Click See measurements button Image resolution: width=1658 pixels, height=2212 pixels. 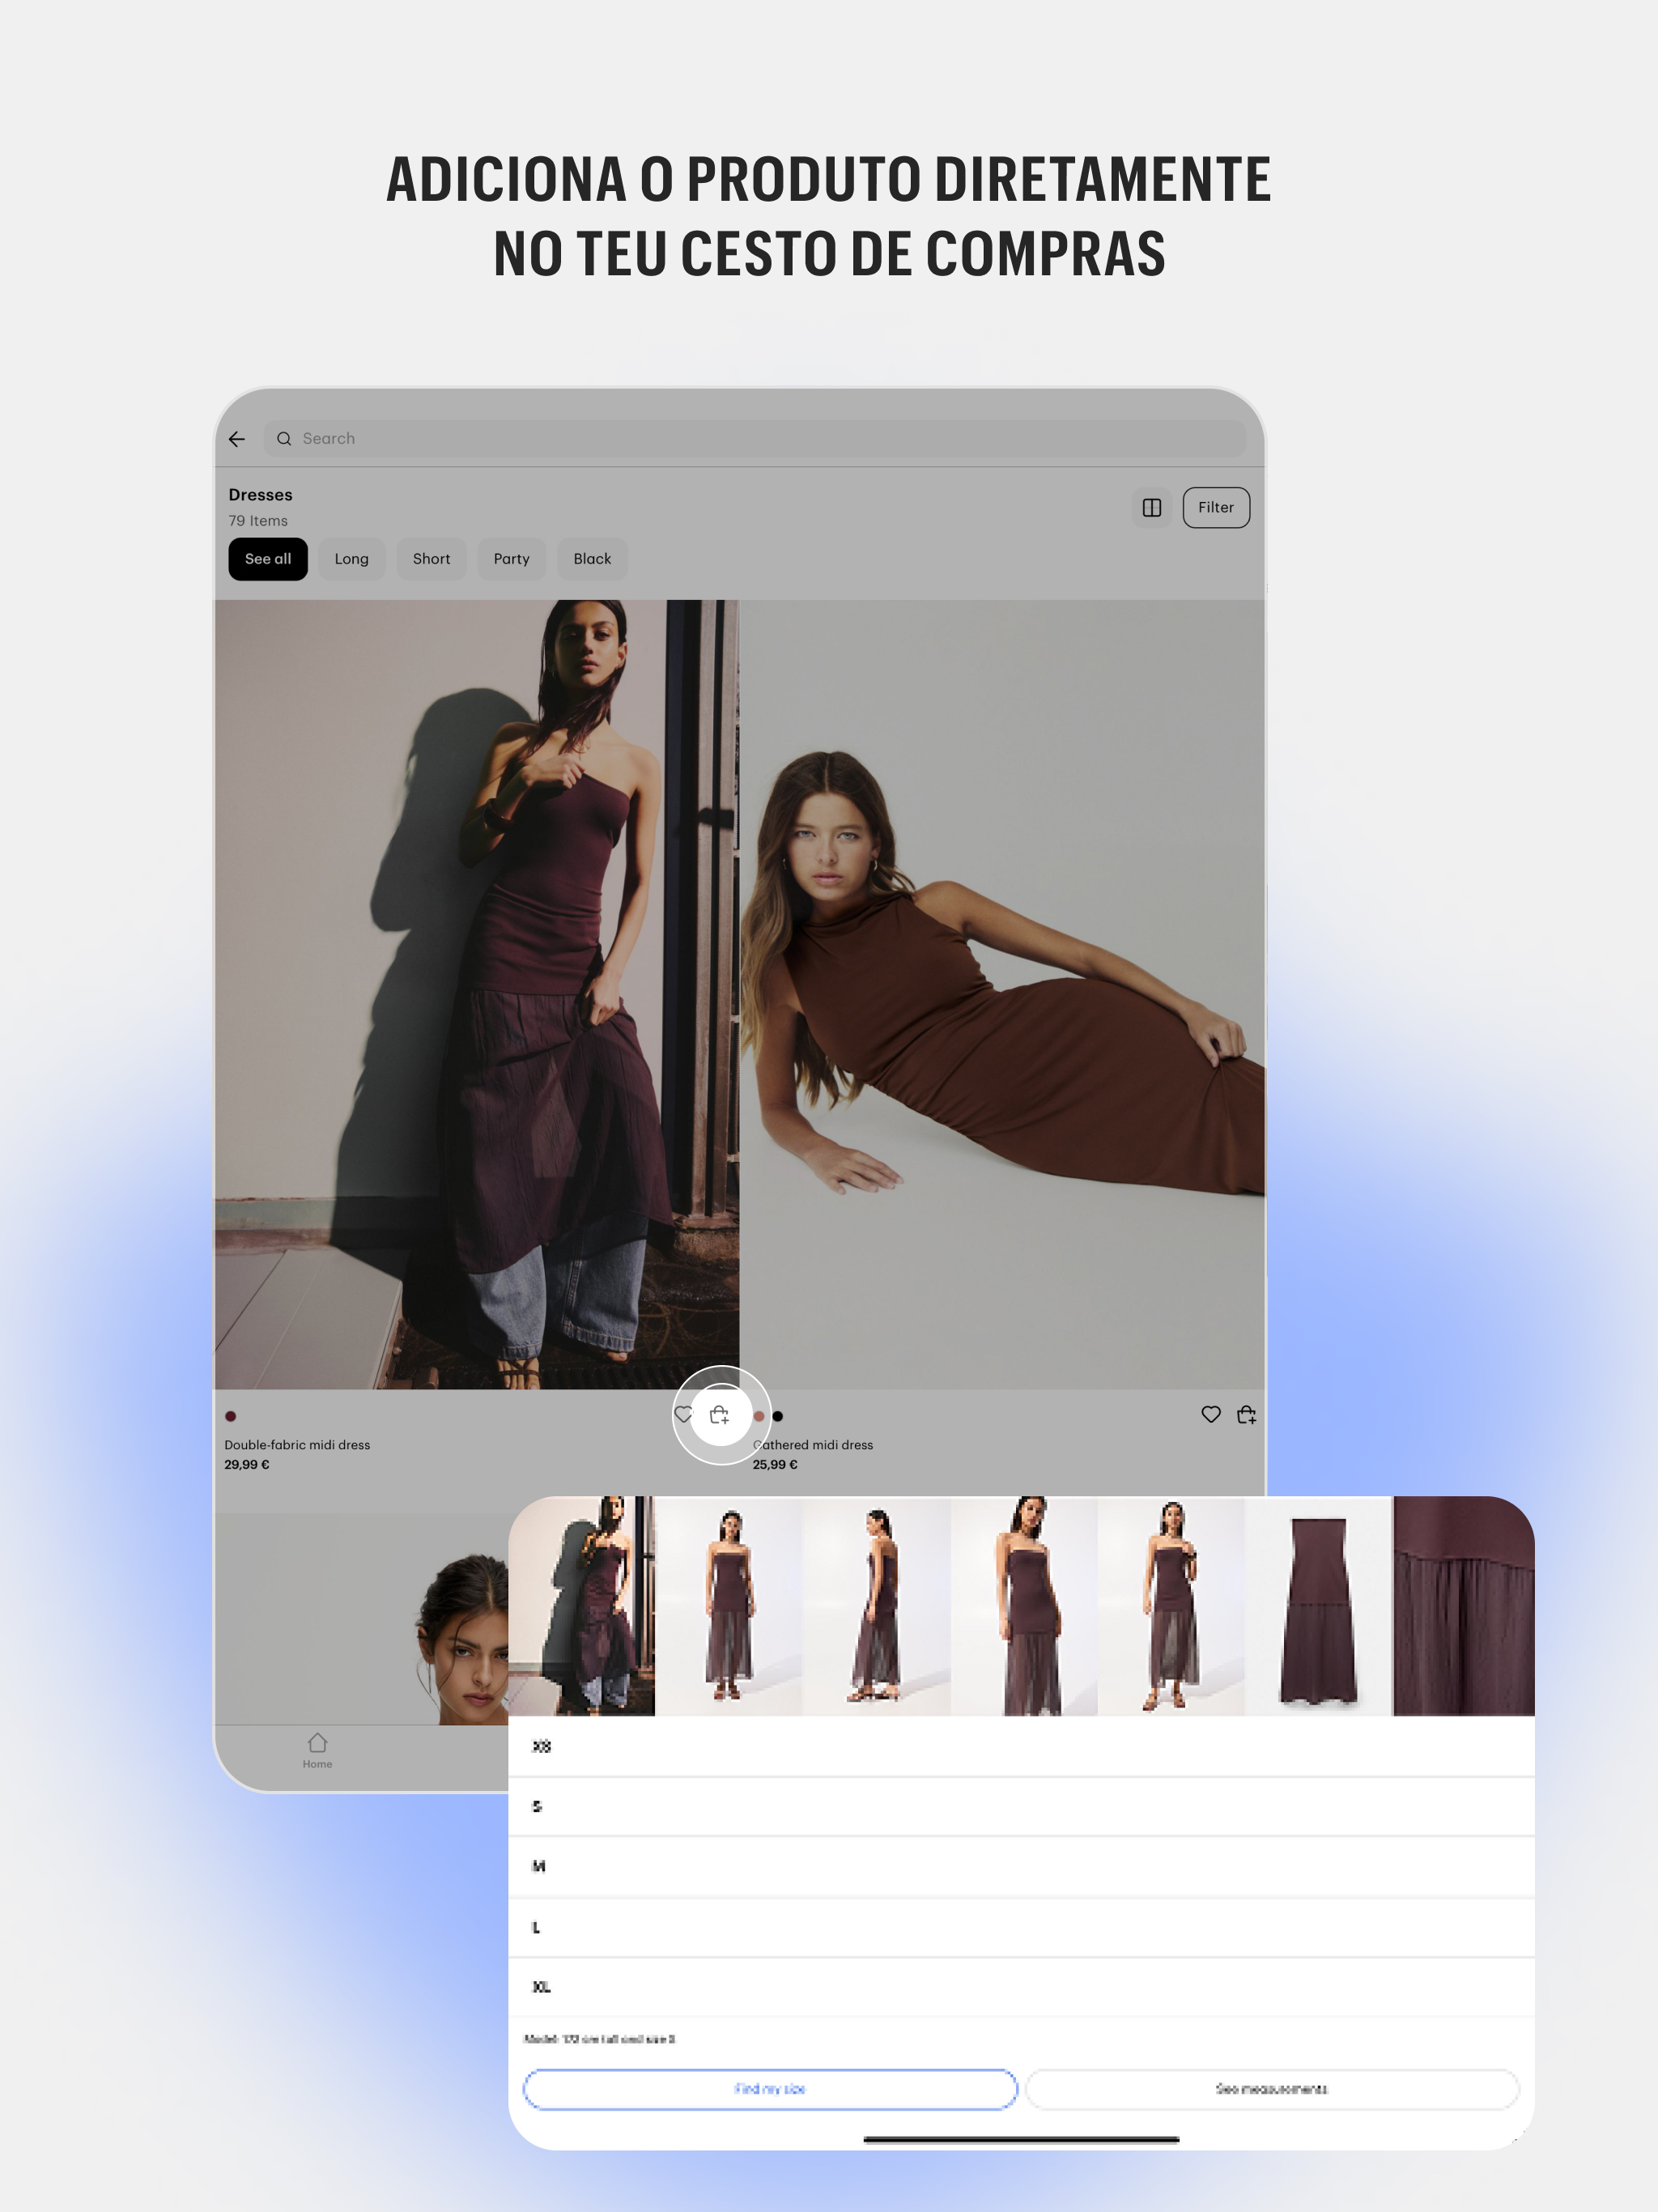(1271, 2089)
